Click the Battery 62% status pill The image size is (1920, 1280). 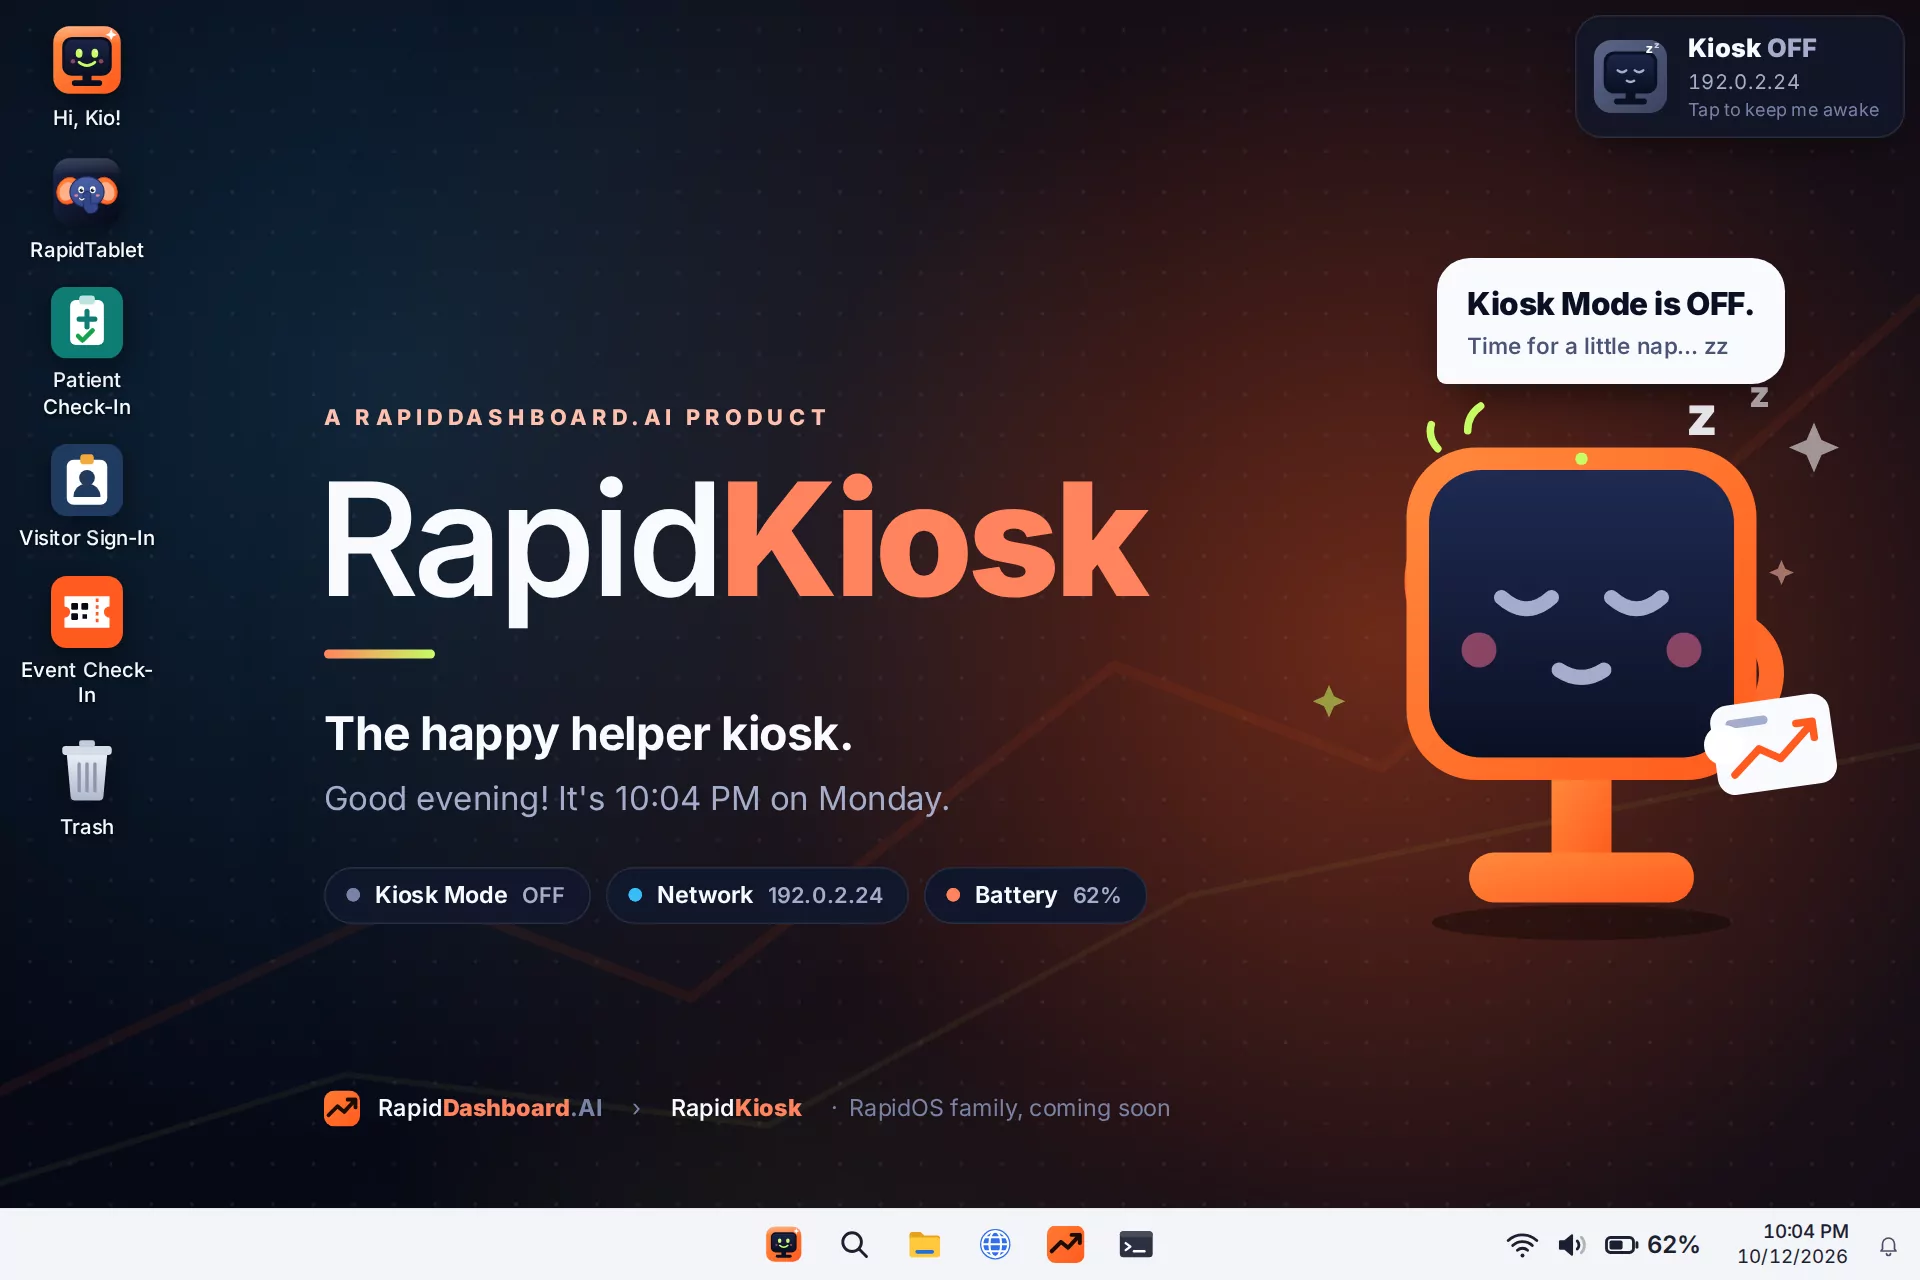tap(1035, 895)
